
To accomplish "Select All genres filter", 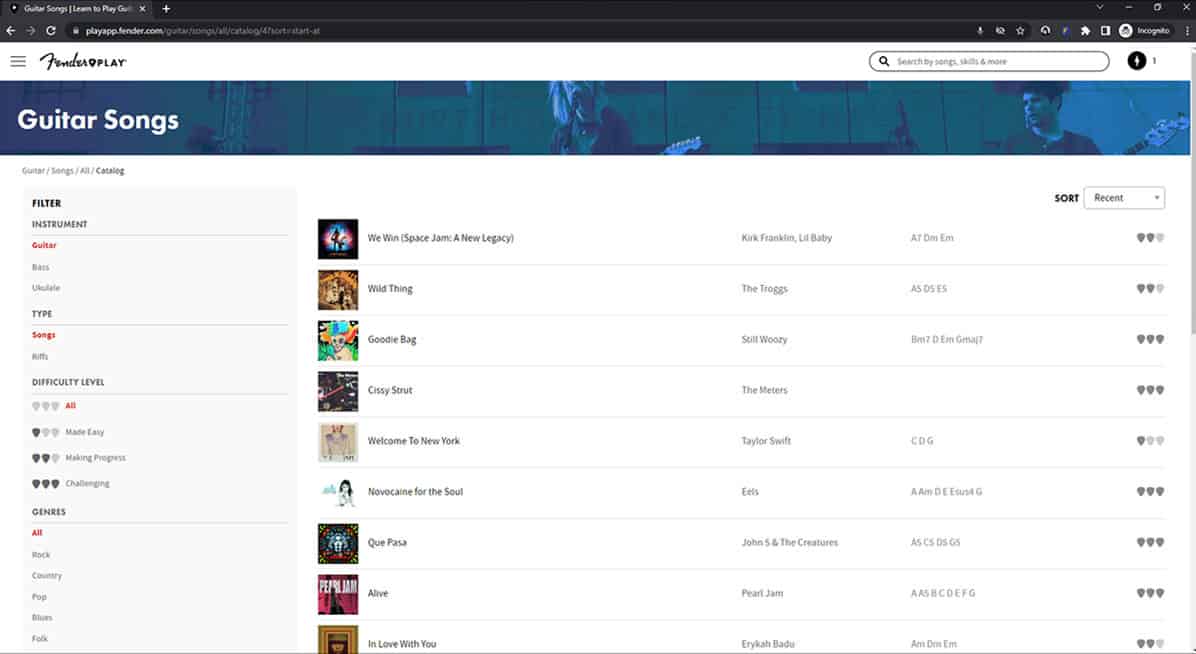I will 37,533.
